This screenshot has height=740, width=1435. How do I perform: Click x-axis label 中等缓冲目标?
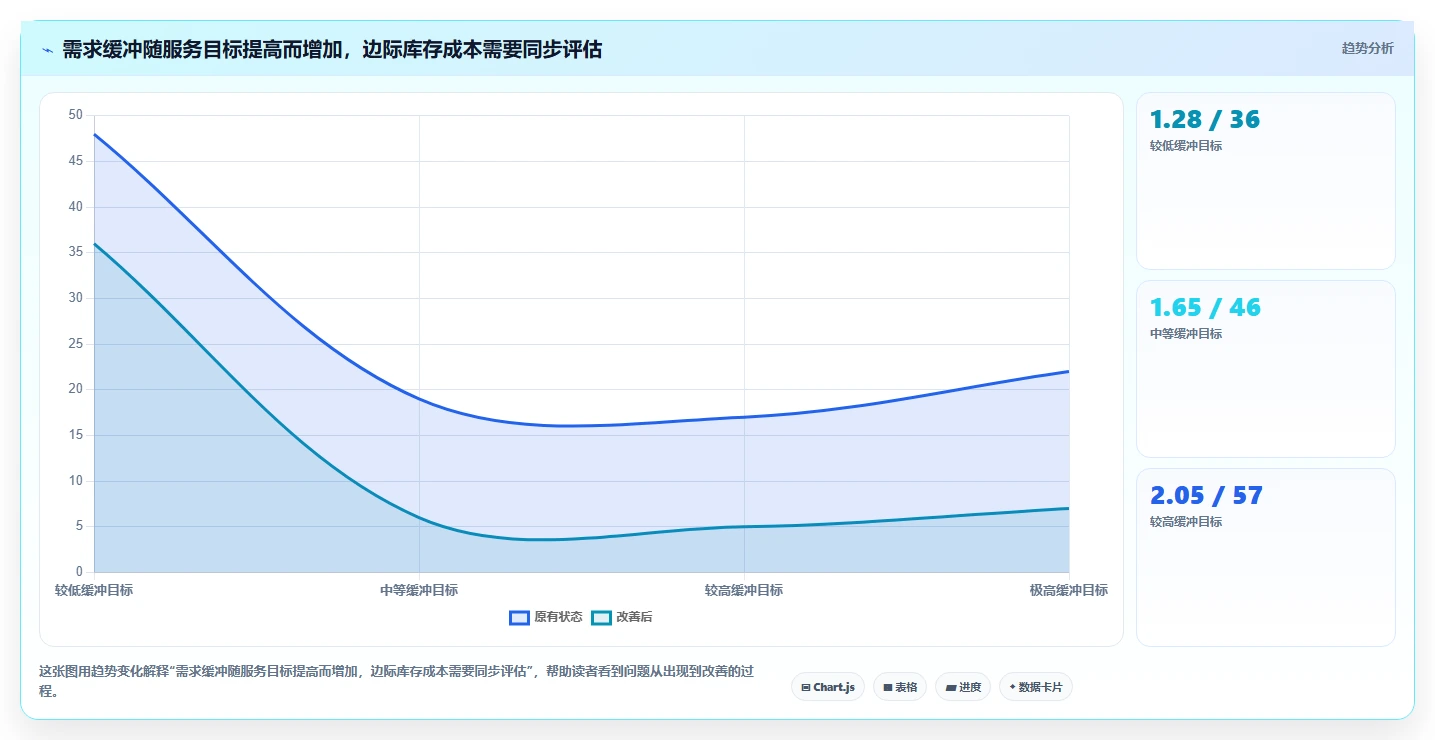coord(419,591)
